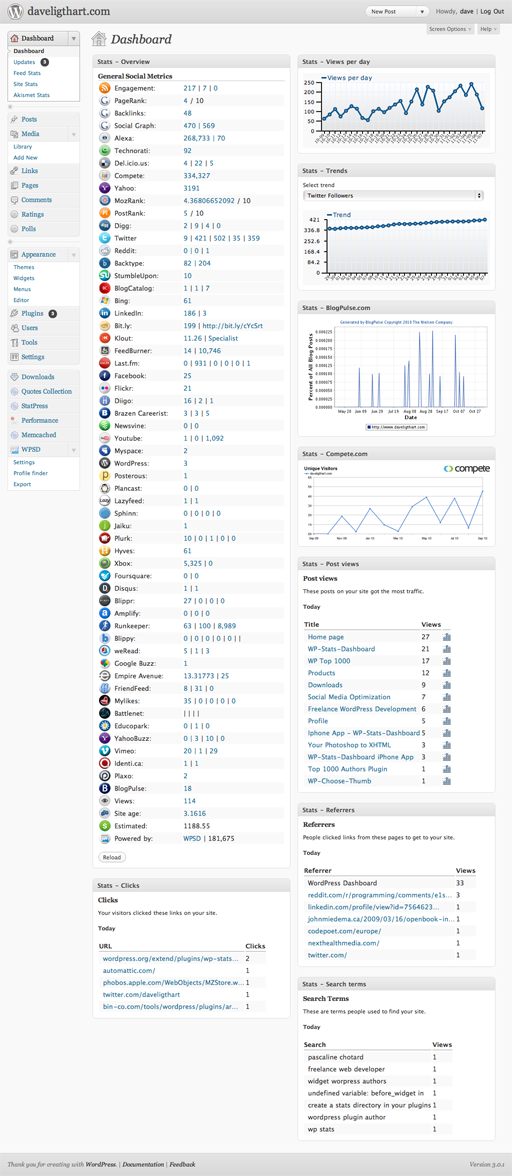Open the New Post dropdown arrow
The width and height of the screenshot is (512, 1176).
(423, 11)
